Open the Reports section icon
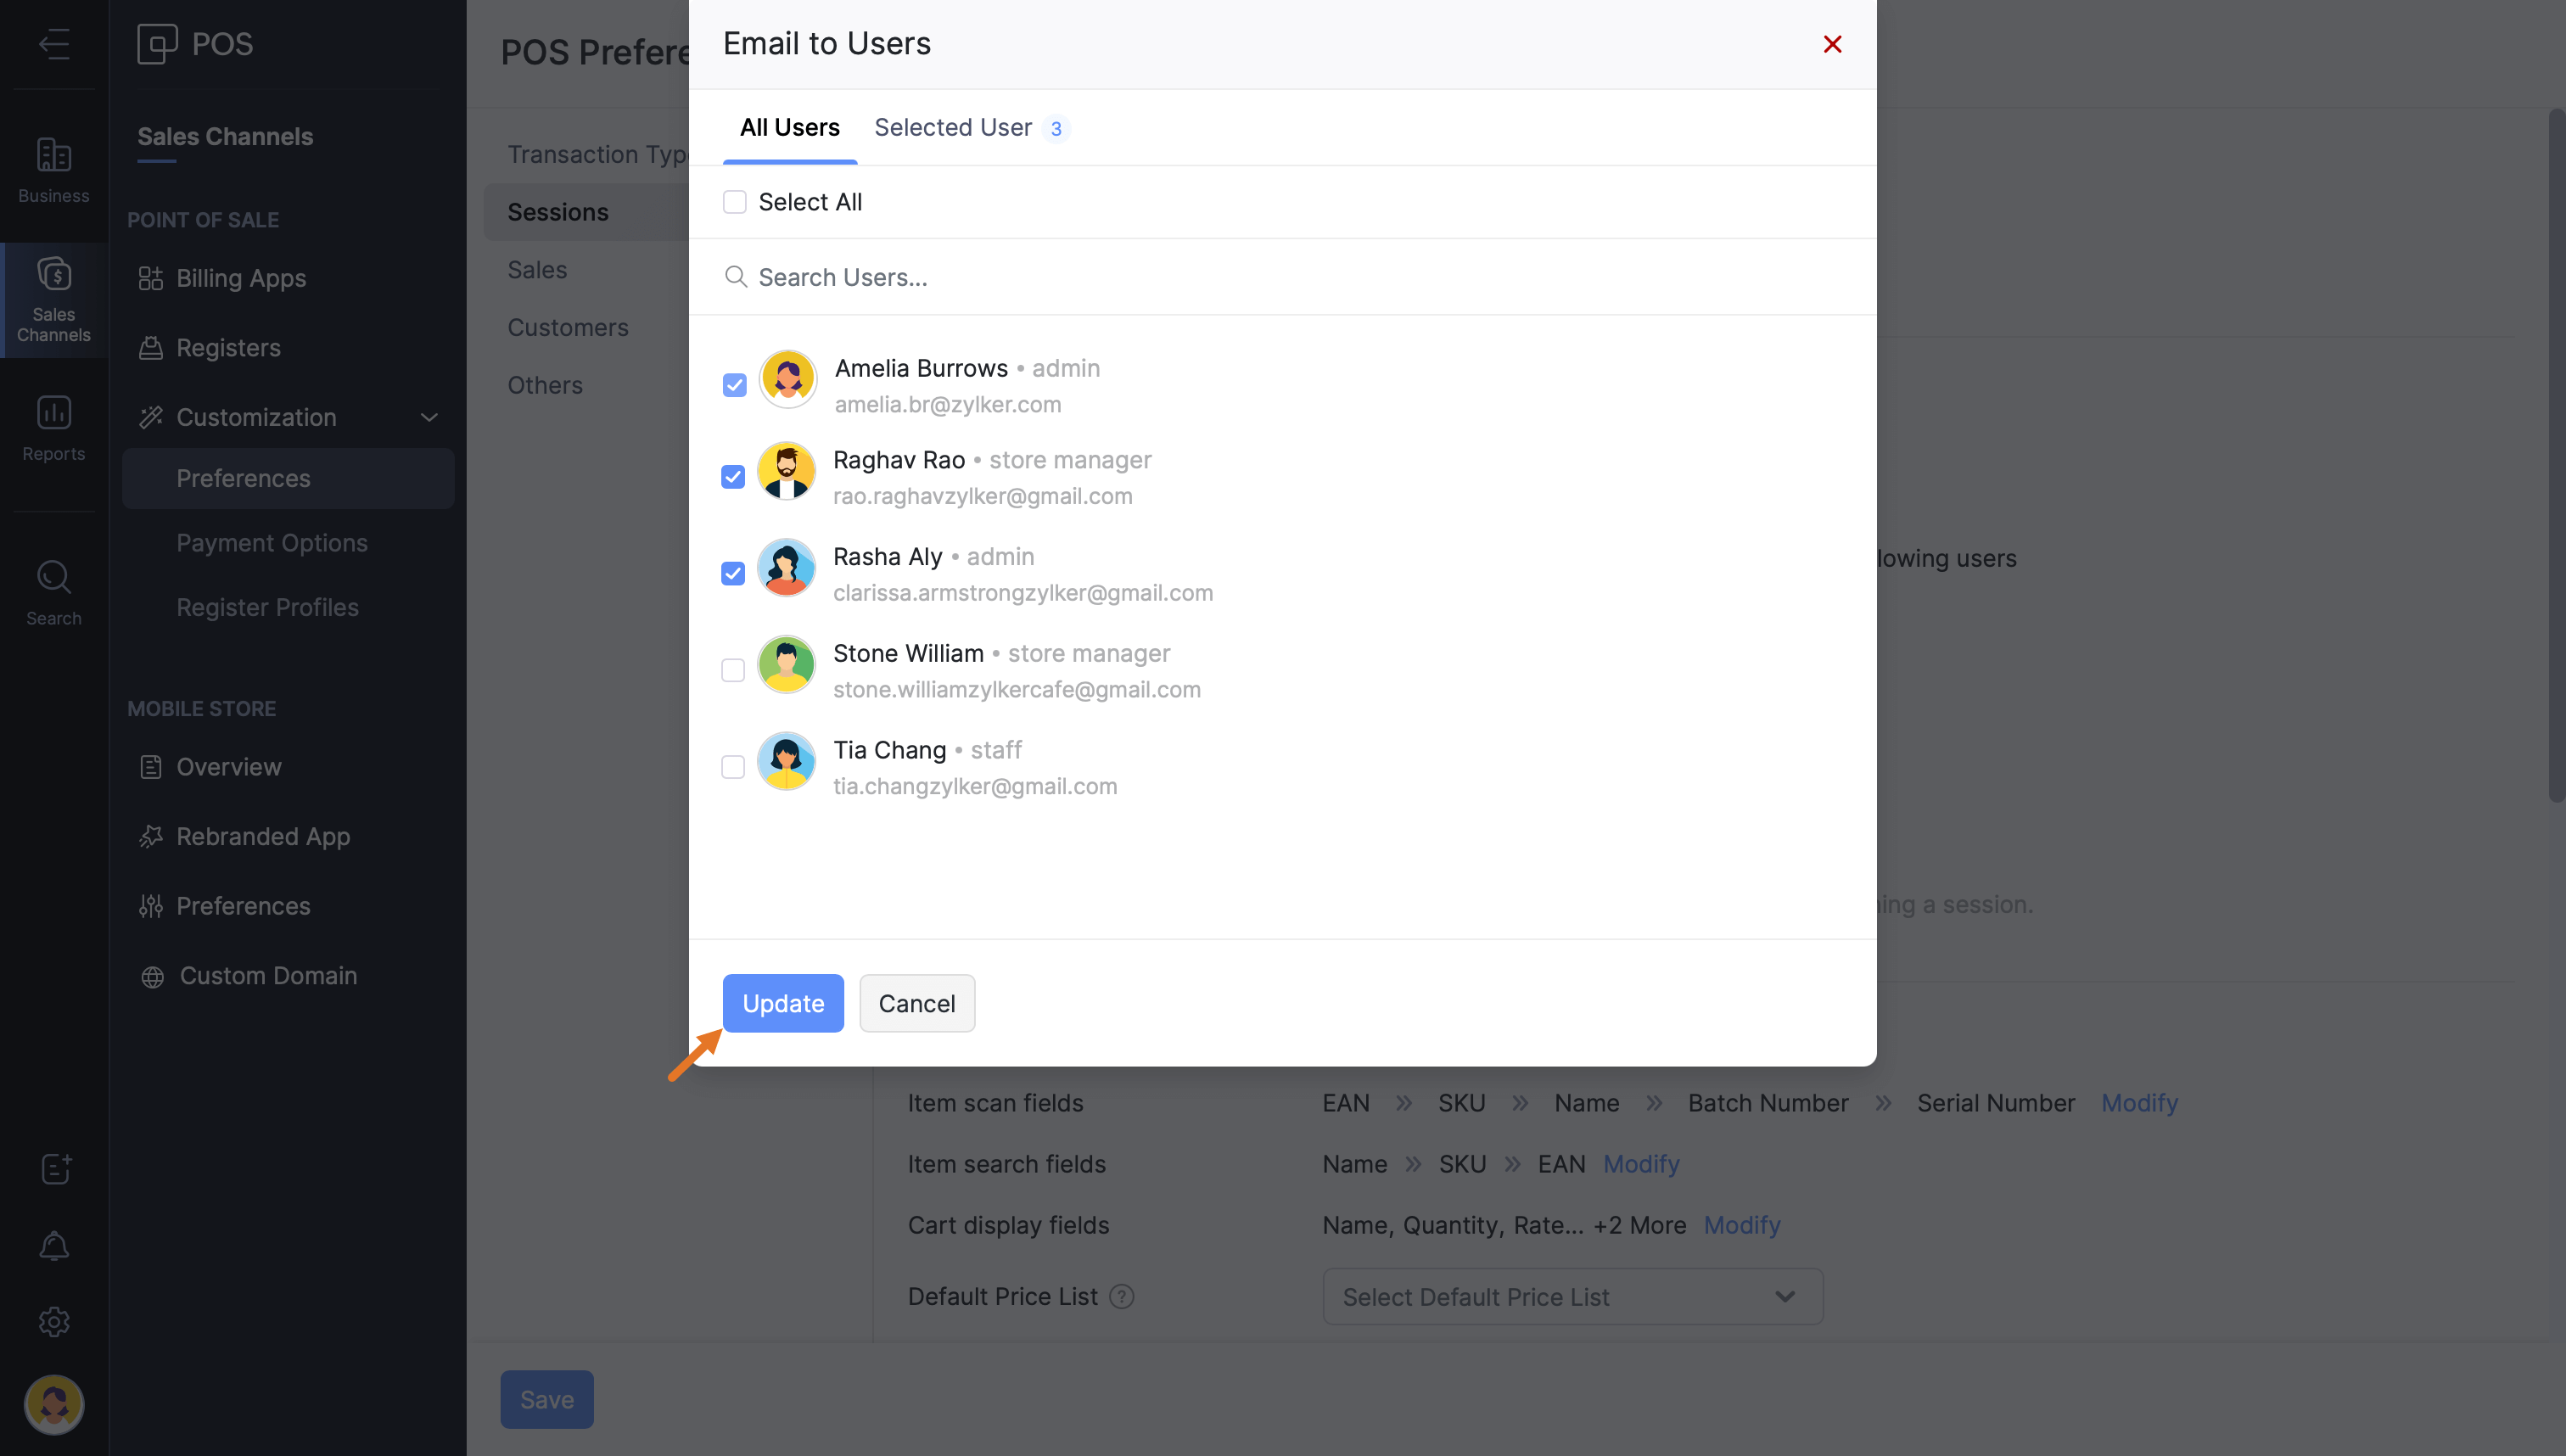This screenshot has width=2566, height=1456. point(53,412)
